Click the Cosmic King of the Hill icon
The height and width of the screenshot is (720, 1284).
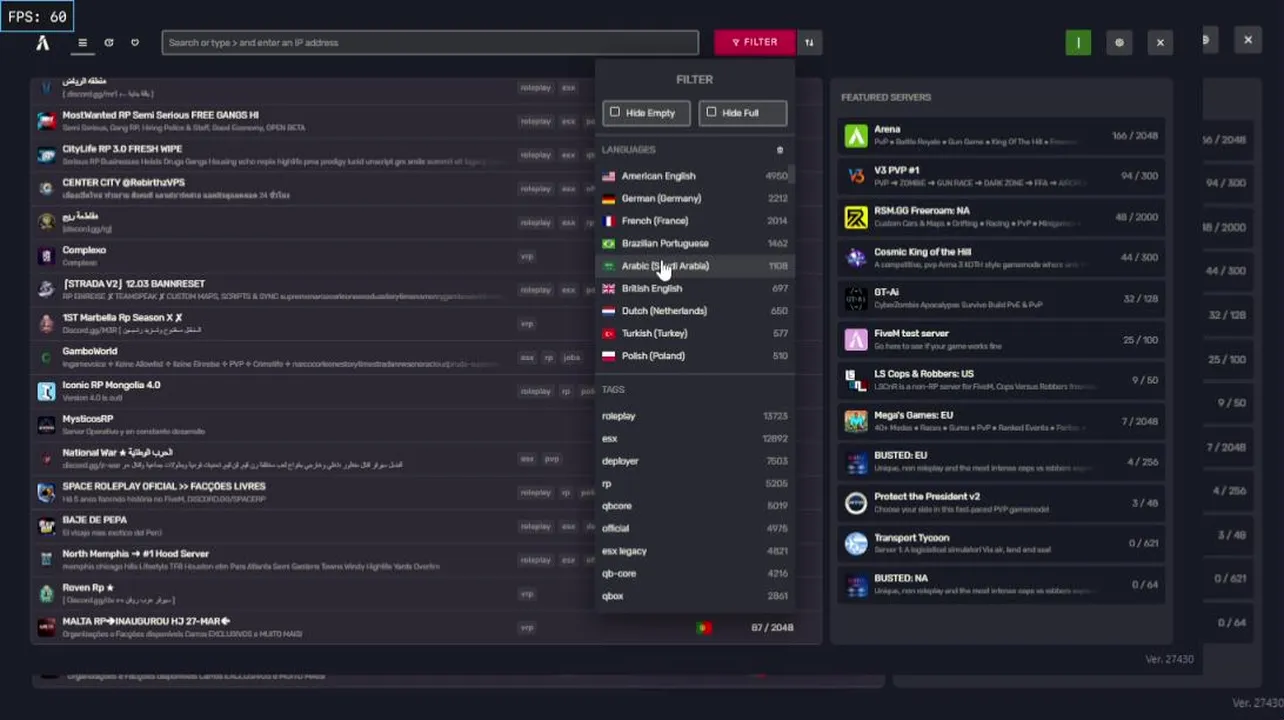pyautogui.click(x=856, y=258)
